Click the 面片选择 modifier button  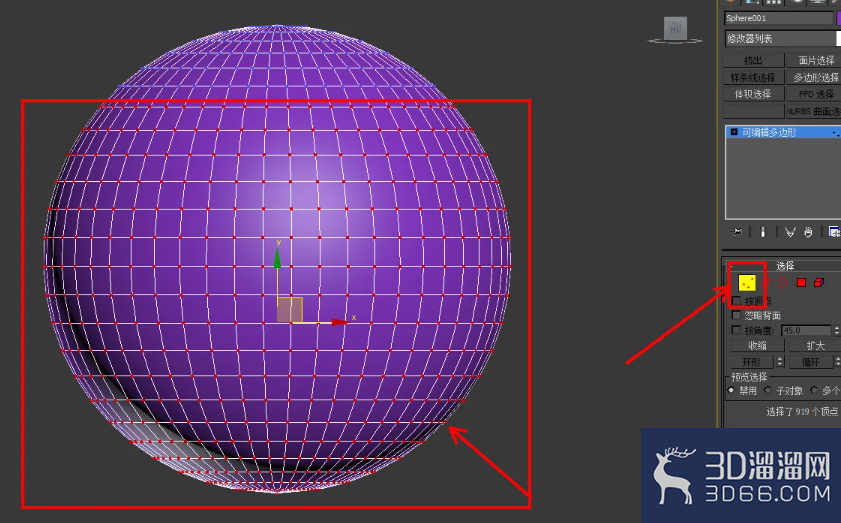pos(814,60)
